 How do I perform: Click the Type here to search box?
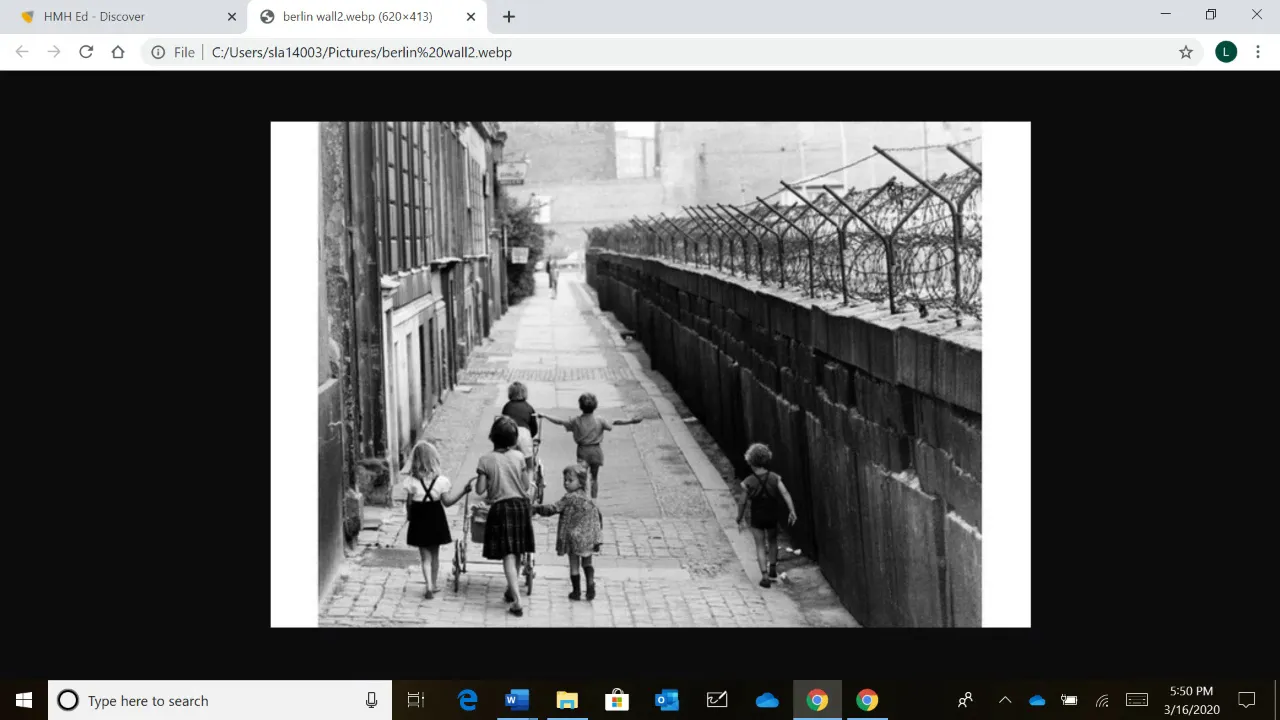[218, 700]
